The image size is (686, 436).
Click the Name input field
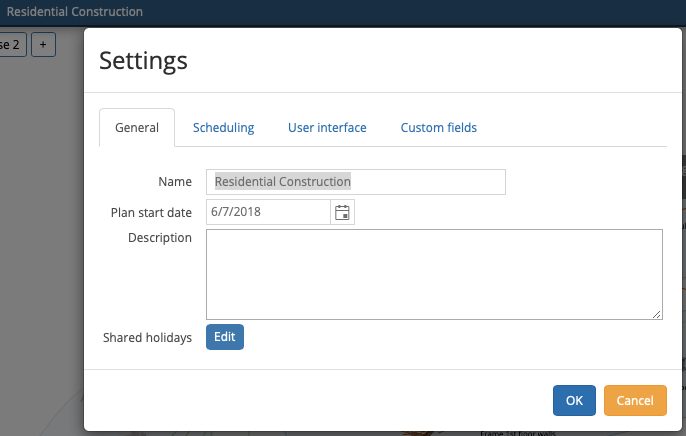point(356,182)
